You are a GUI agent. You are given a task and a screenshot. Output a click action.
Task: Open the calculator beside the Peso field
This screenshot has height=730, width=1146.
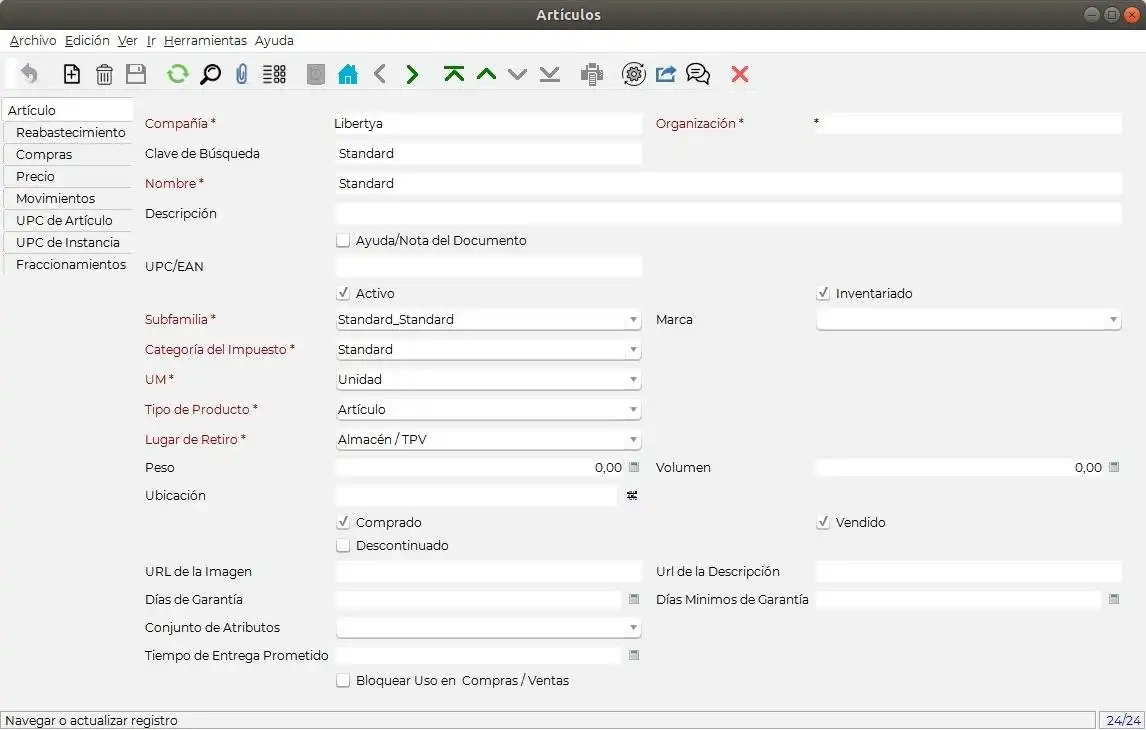(x=634, y=467)
